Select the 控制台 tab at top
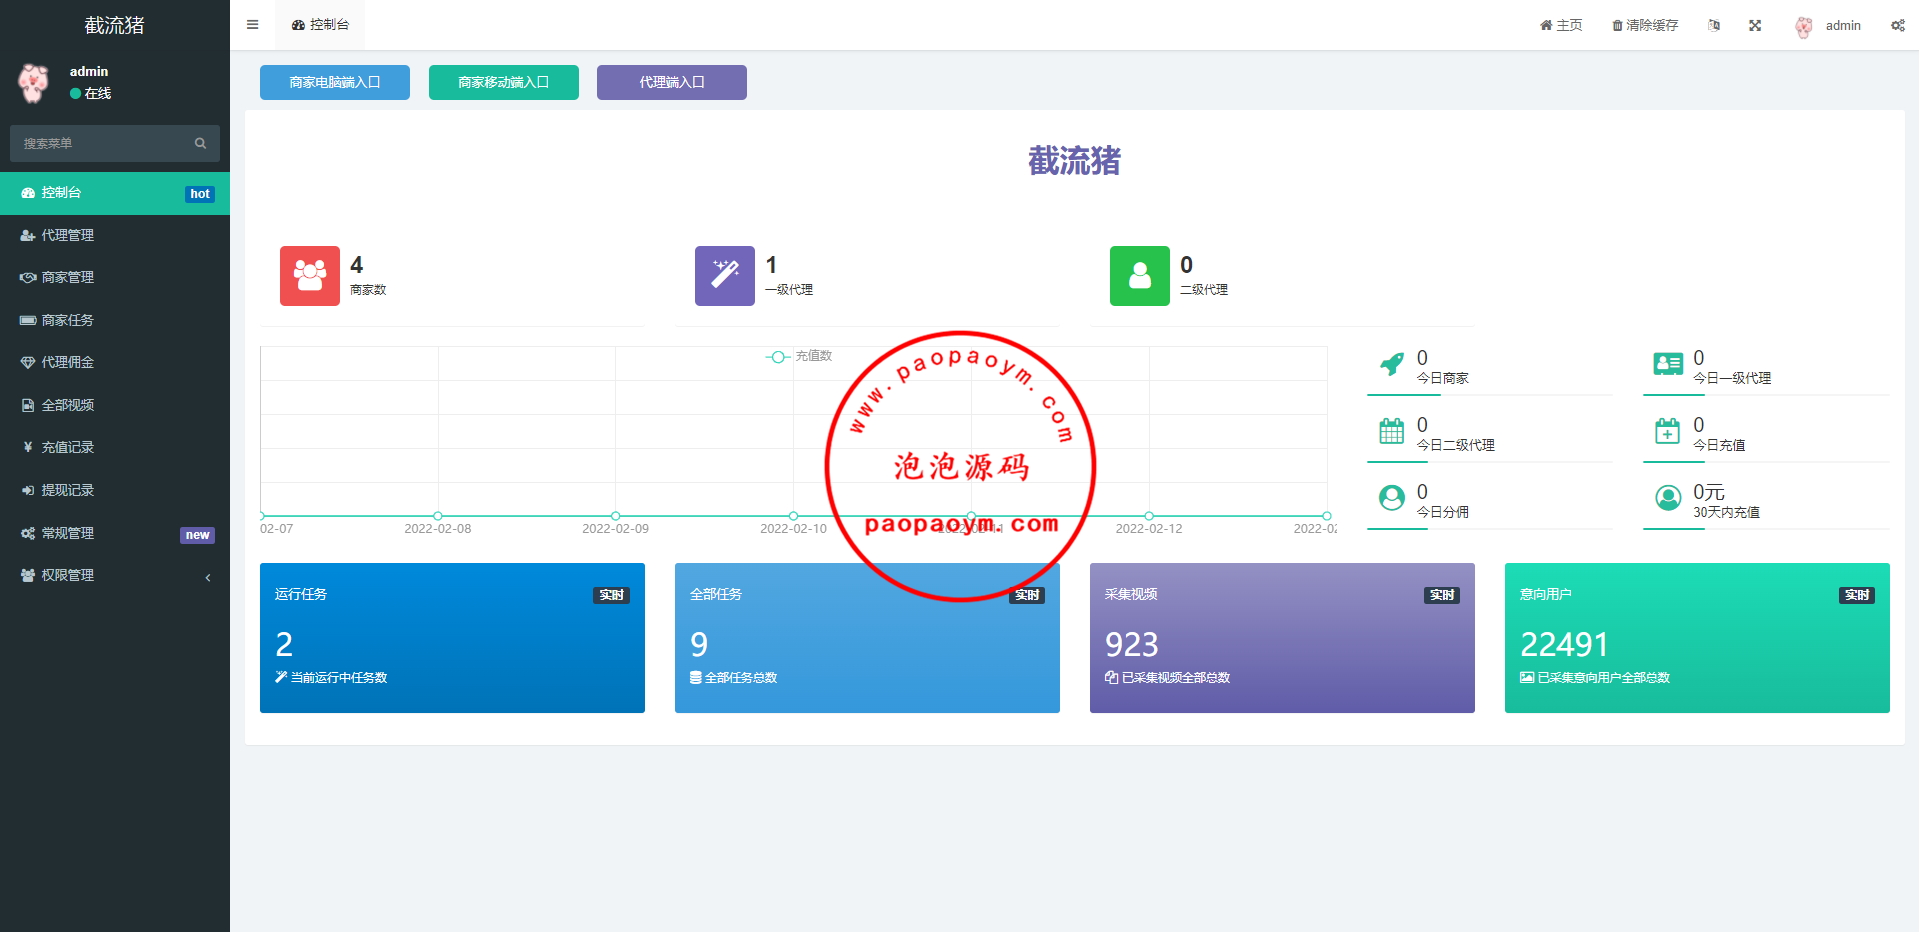1919x932 pixels. click(321, 25)
